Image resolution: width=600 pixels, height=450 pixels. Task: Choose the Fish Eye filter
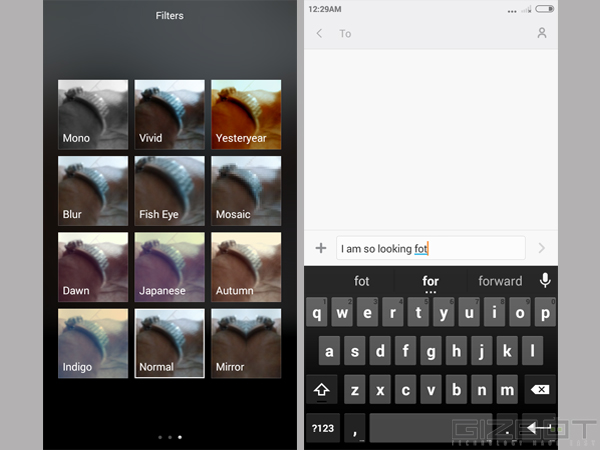pyautogui.click(x=170, y=191)
